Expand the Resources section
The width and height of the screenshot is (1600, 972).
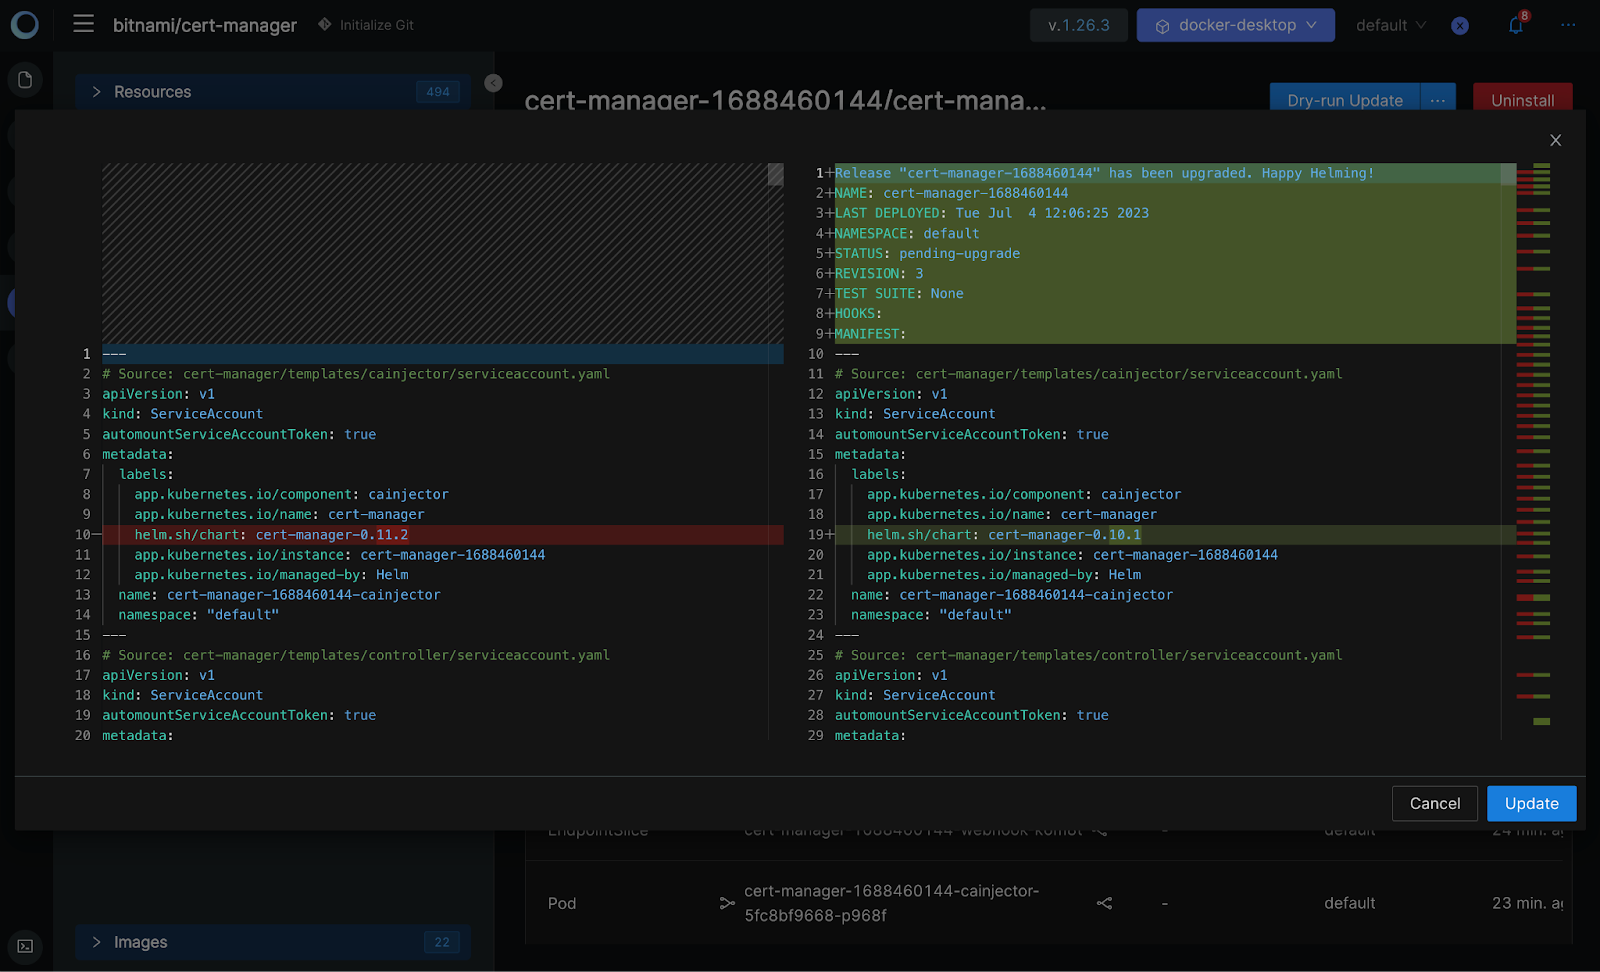[x=97, y=92]
